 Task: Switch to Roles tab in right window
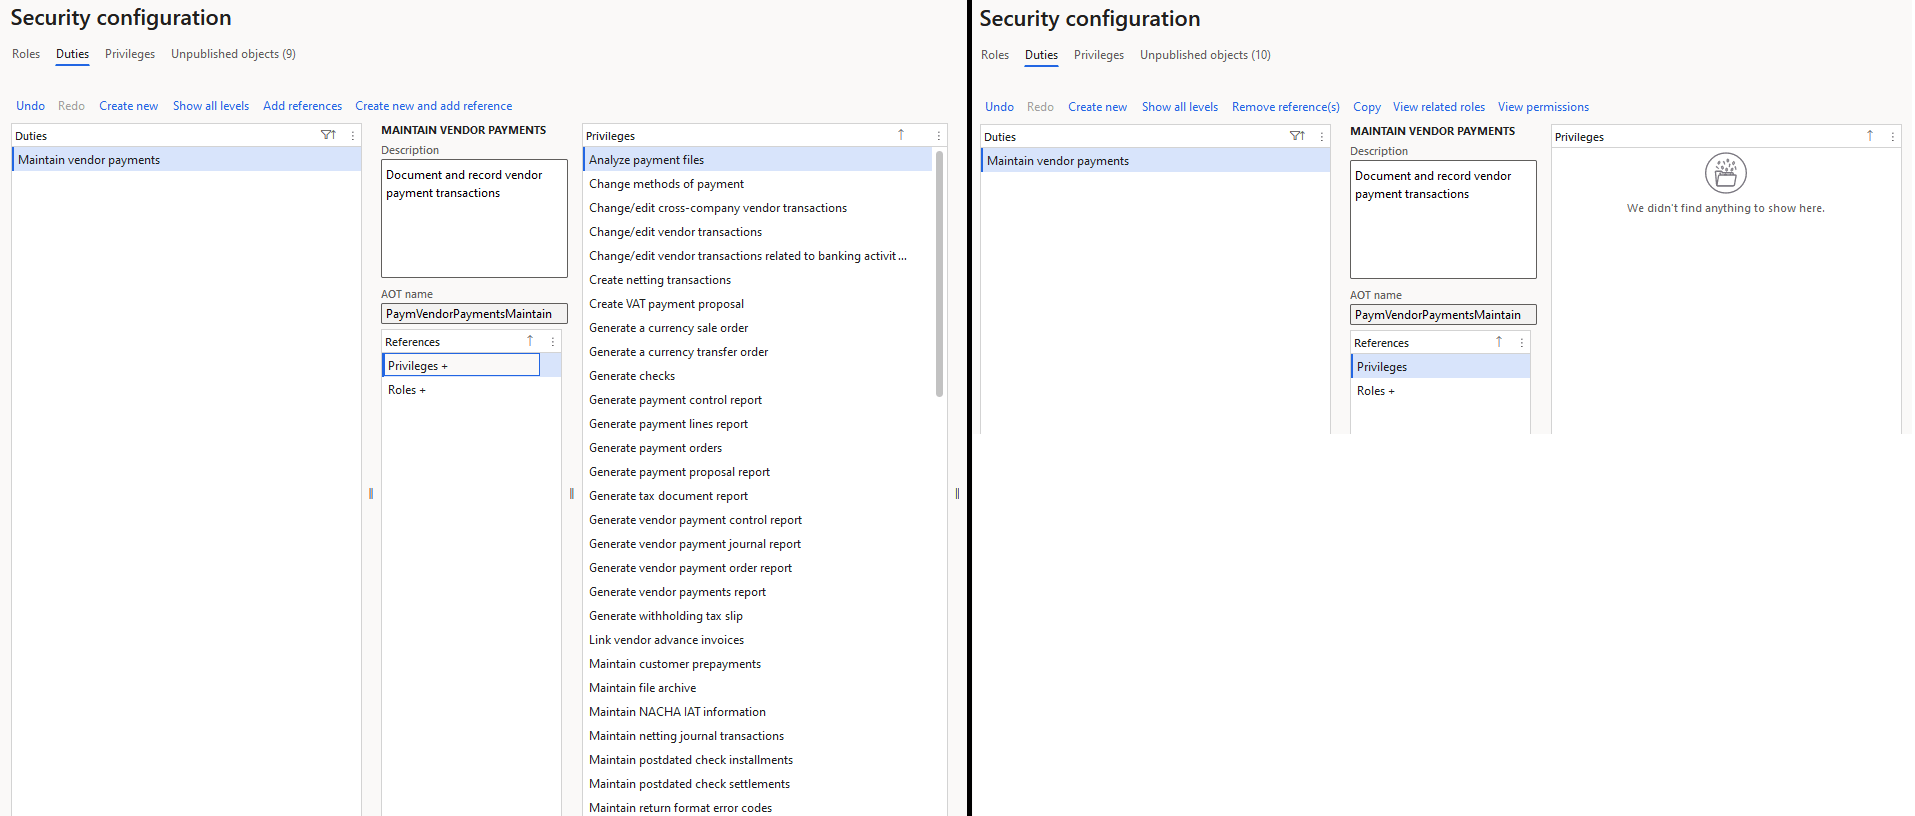click(995, 55)
